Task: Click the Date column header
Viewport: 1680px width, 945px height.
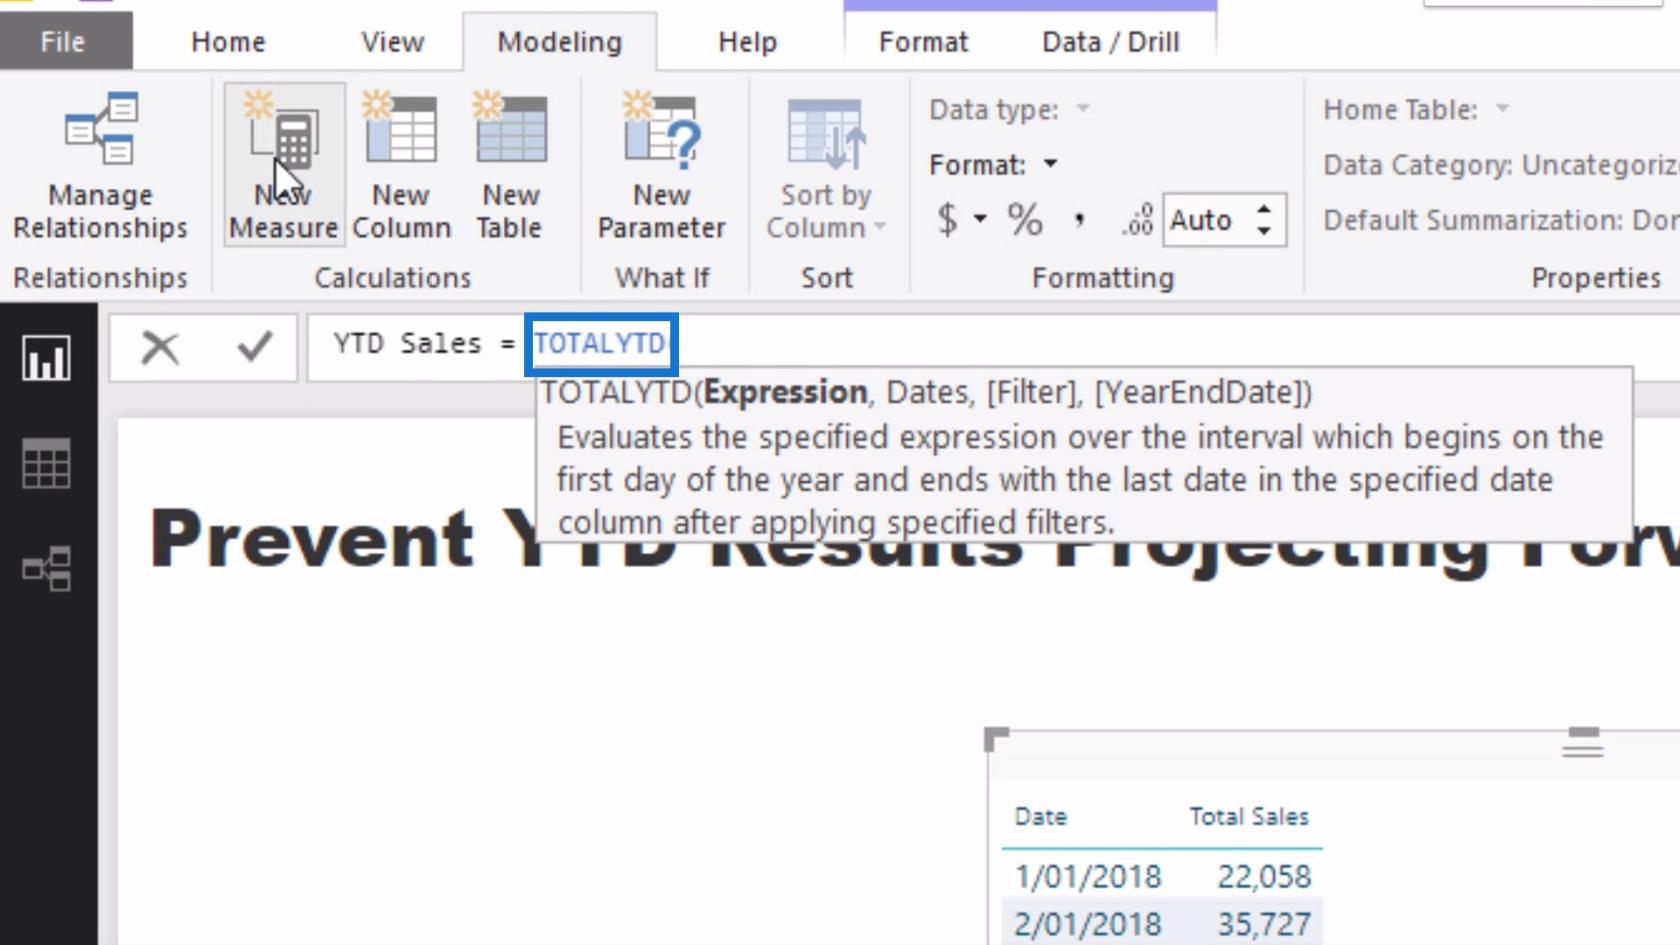Action: pos(1040,817)
